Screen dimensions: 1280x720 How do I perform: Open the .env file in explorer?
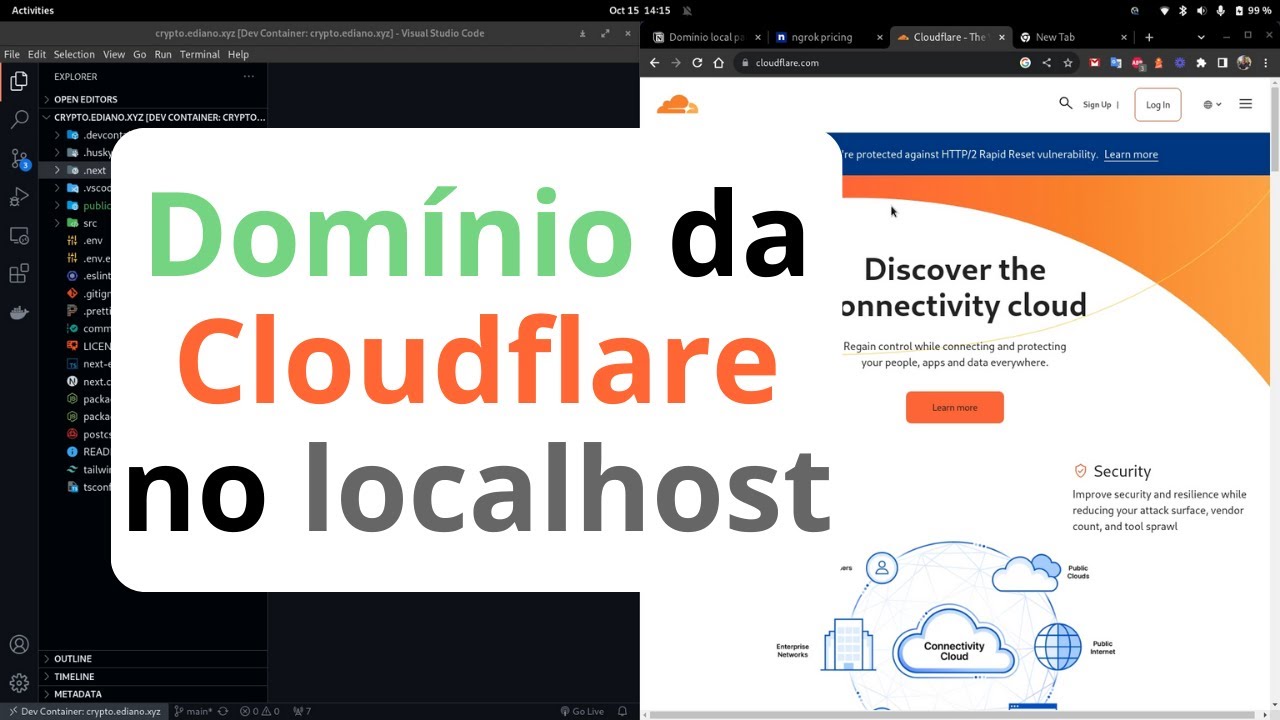(x=83, y=241)
